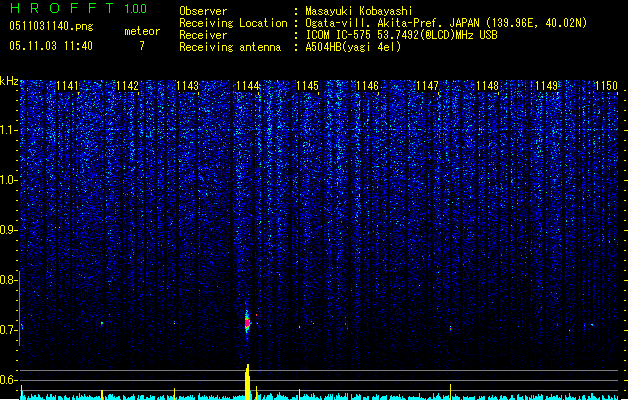Click the bright red meteor echo near 1144
This screenshot has height=400, width=629.
click(x=247, y=322)
